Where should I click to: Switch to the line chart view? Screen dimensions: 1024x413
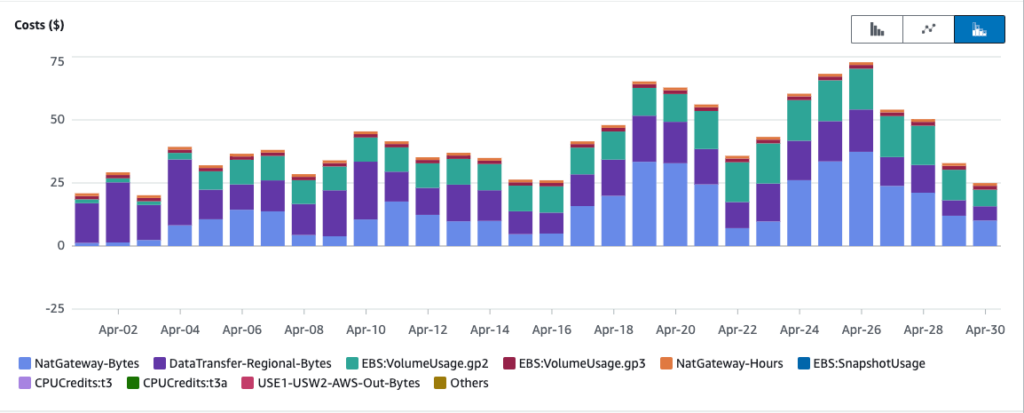click(x=928, y=29)
